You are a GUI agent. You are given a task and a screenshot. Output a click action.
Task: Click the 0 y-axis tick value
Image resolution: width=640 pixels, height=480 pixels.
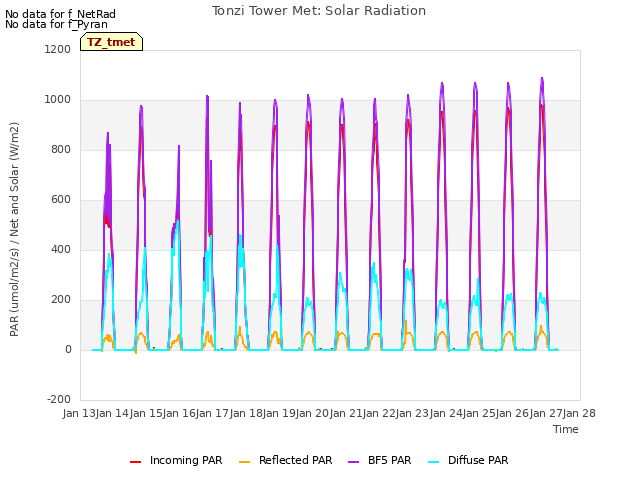pos(68,349)
